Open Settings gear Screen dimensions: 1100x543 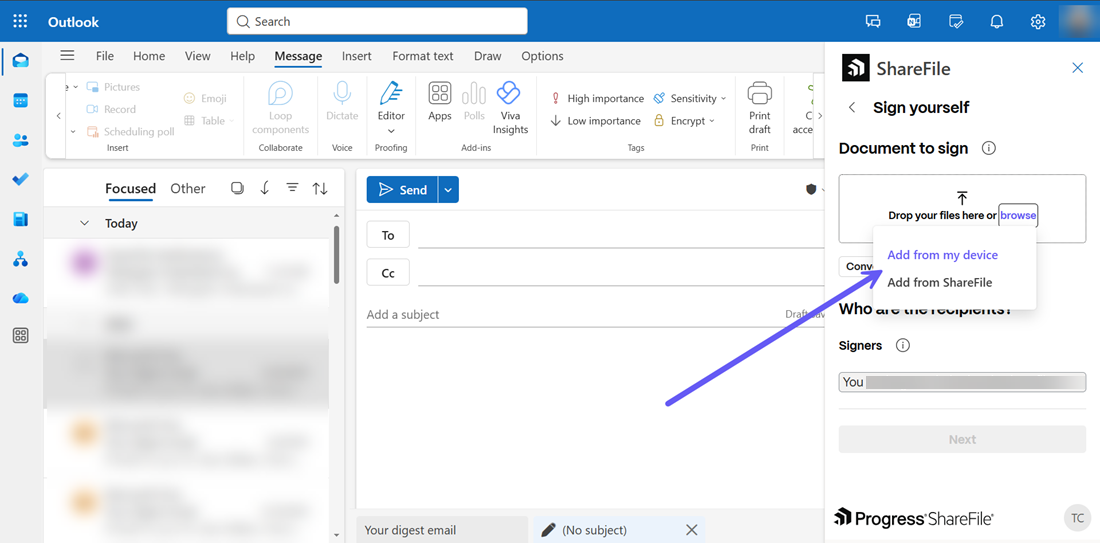(x=1038, y=21)
